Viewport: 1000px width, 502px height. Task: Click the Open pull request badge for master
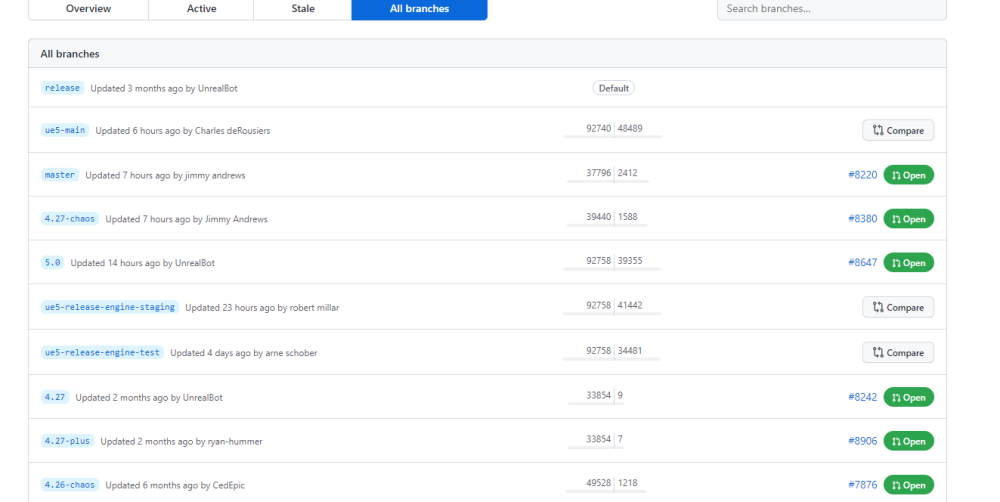[x=908, y=175]
